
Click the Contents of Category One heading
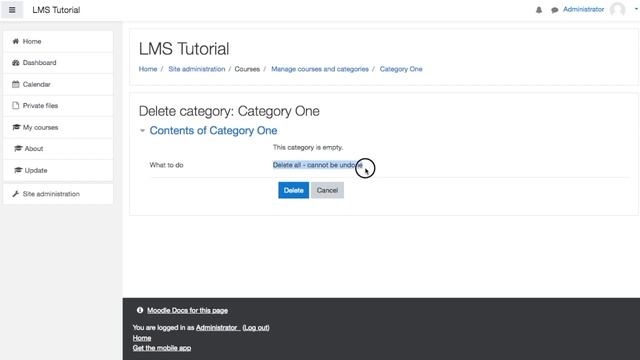213,131
